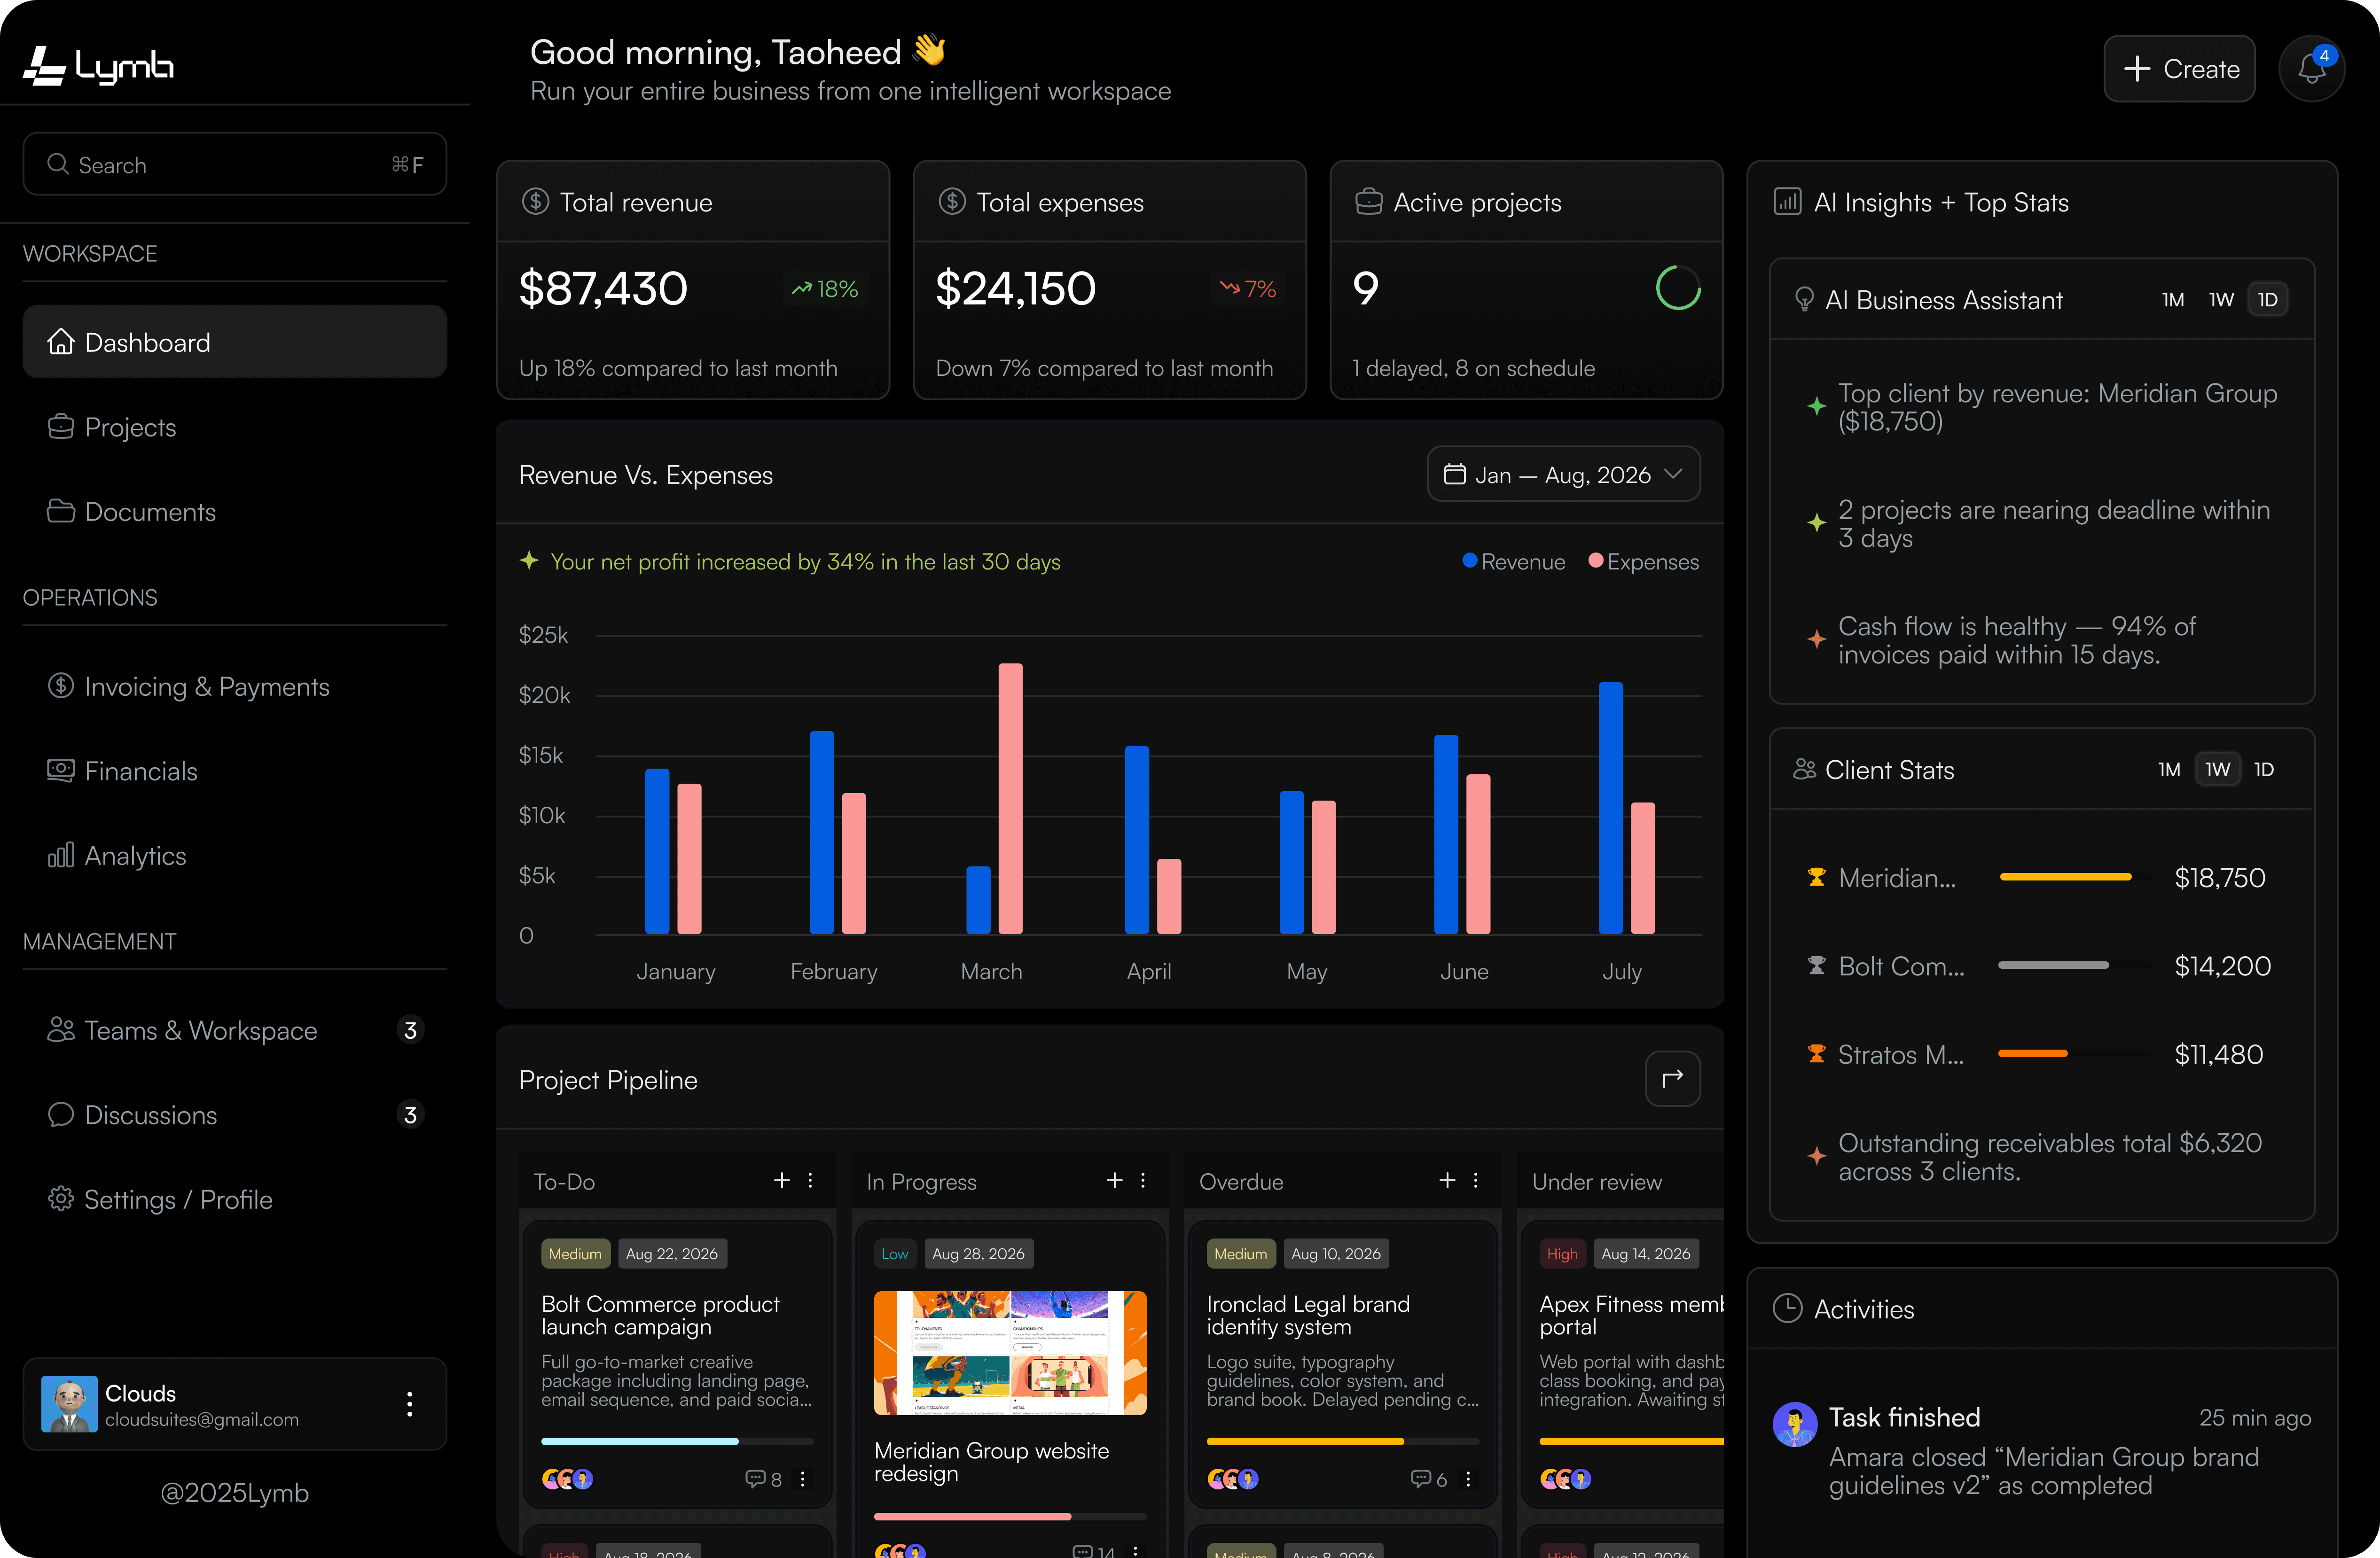The width and height of the screenshot is (2380, 1558).
Task: Click Meridian's gold trophy icon
Action: pyautogui.click(x=1817, y=877)
